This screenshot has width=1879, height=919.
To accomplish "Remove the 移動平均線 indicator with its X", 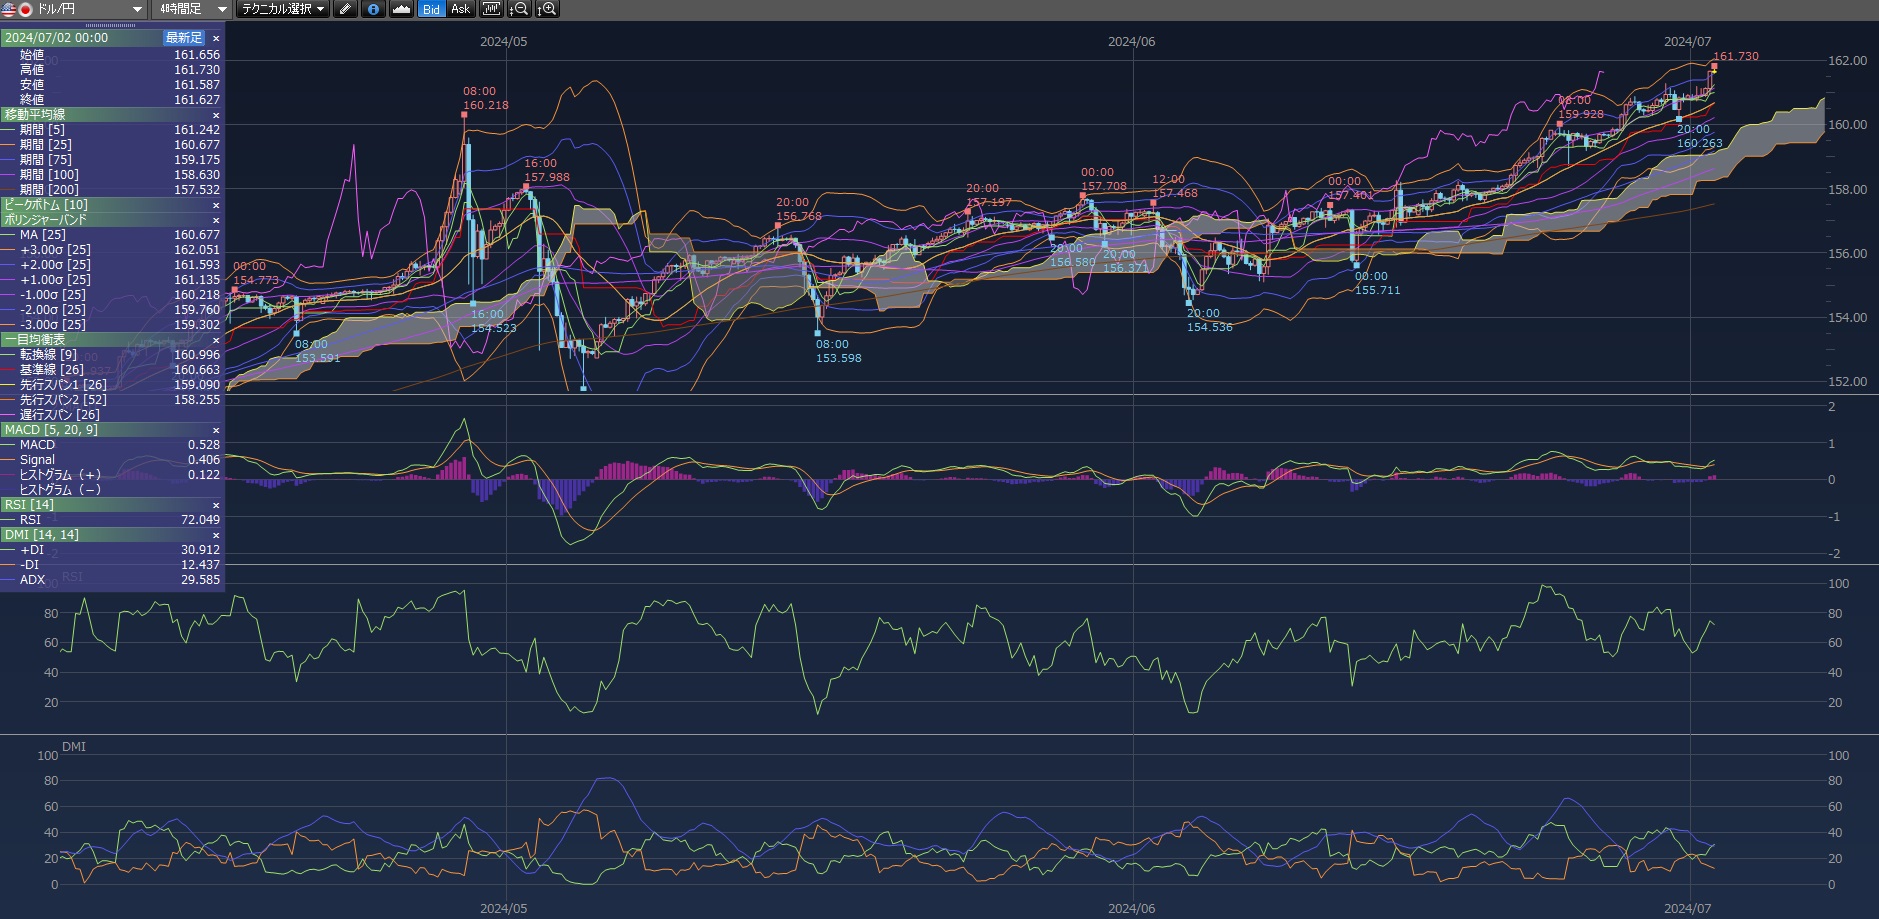I will [x=216, y=115].
